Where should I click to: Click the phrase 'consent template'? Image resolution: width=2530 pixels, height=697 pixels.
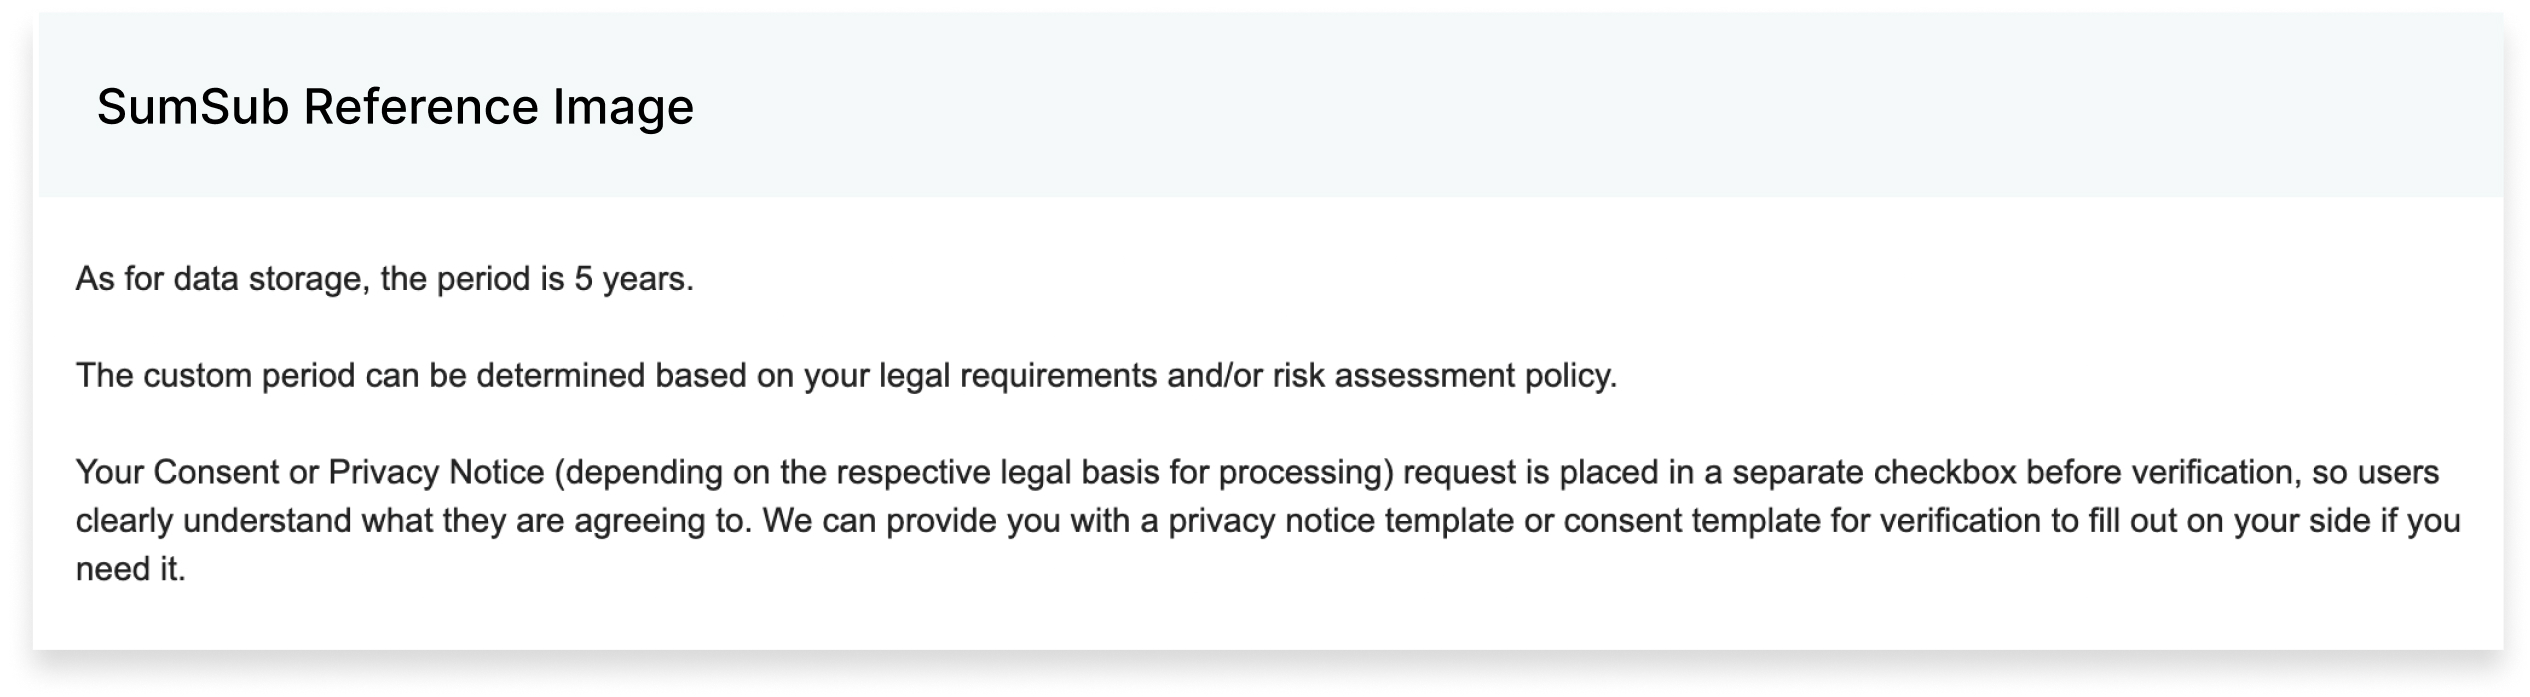(x=1692, y=521)
